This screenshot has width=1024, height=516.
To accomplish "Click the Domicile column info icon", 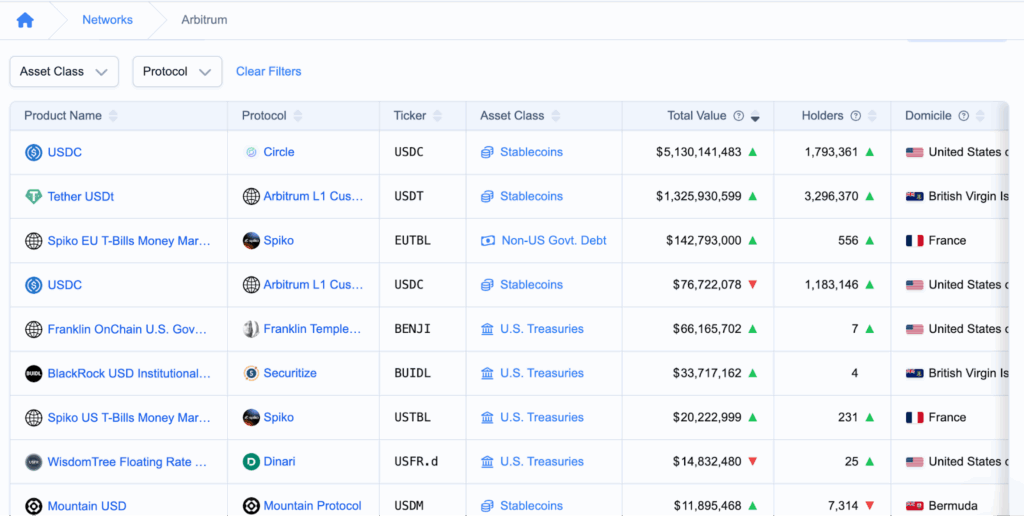I will [x=963, y=116].
